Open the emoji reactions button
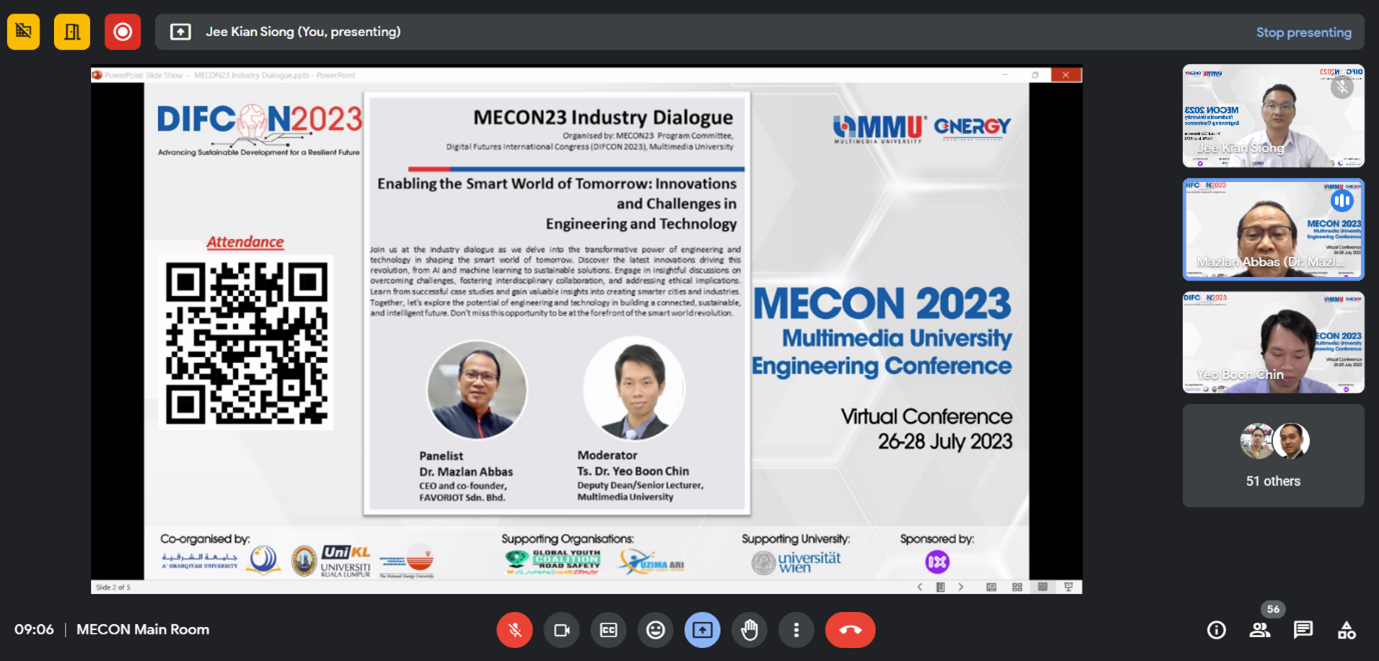The width and height of the screenshot is (1379, 661). tap(655, 630)
